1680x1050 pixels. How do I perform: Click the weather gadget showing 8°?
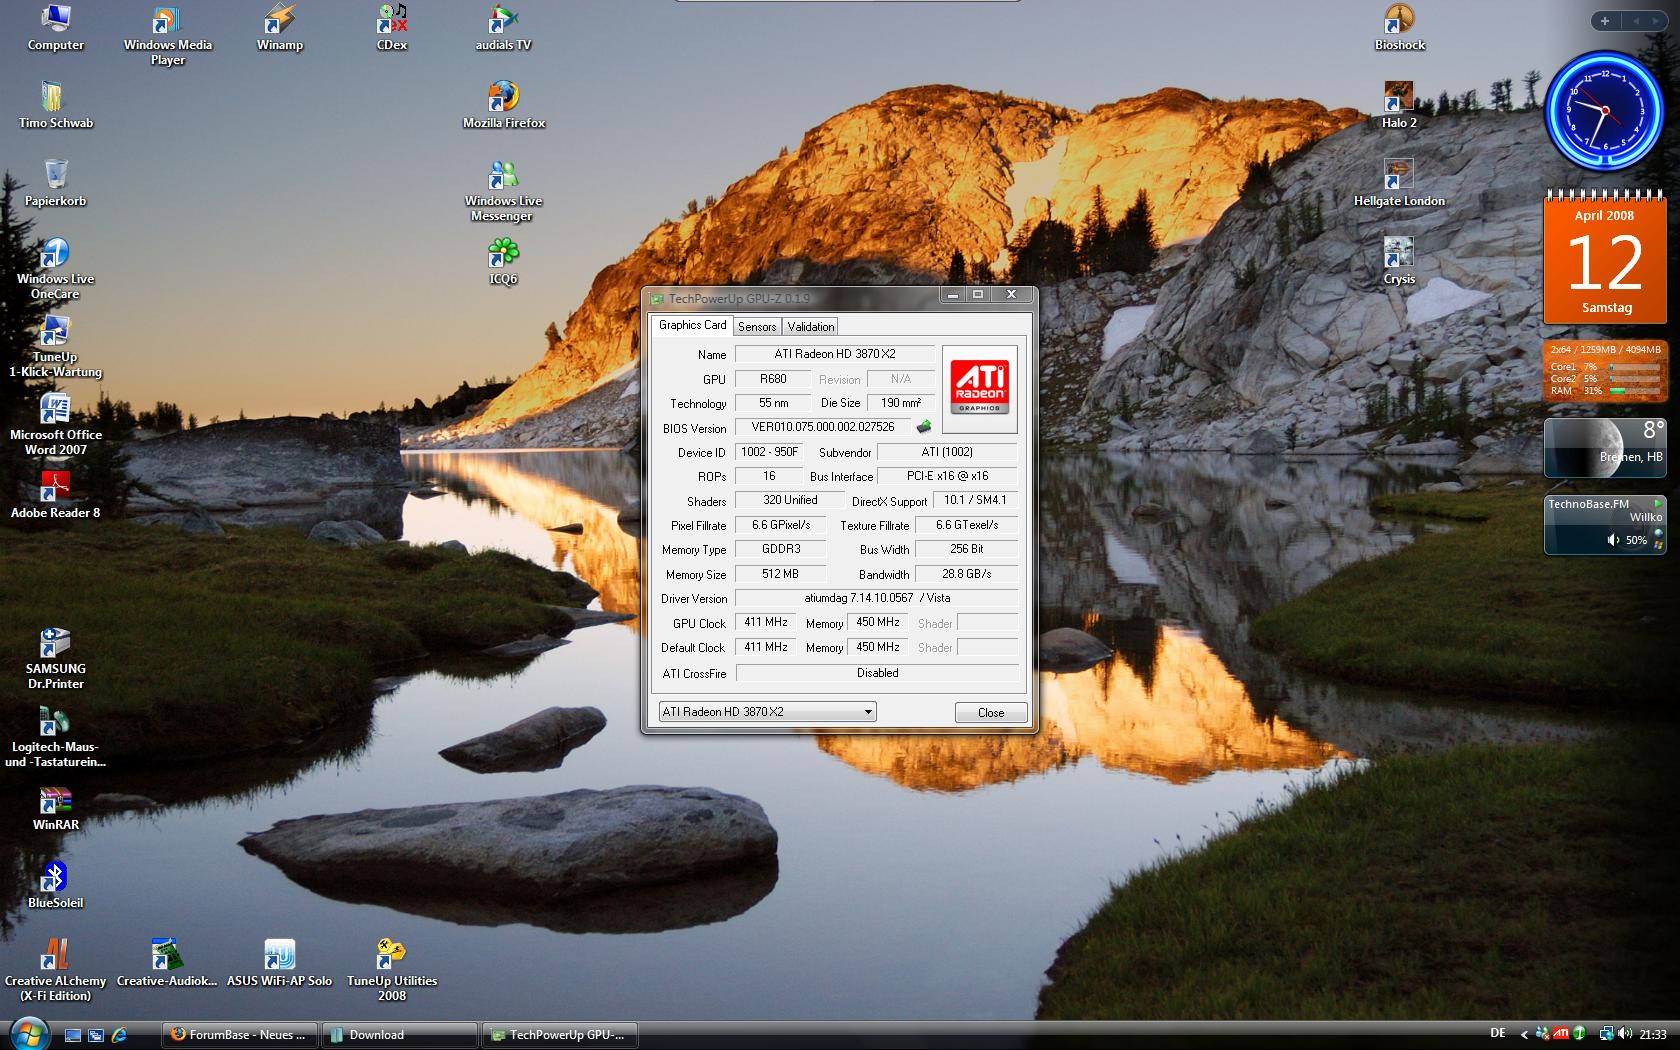1604,448
